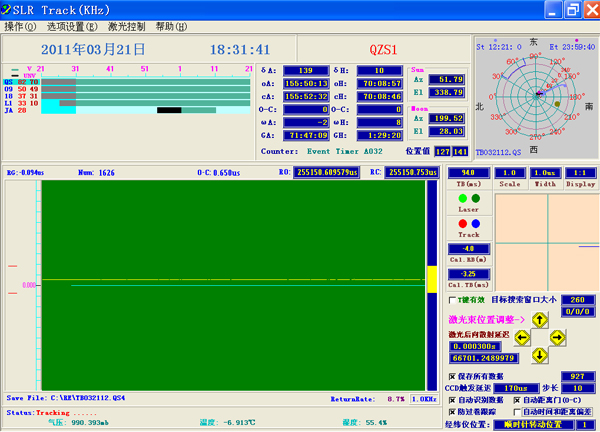Viewport: 600px width, 432px height.
Task: Toggle 自动识别数据 checkbox
Action: 452,400
